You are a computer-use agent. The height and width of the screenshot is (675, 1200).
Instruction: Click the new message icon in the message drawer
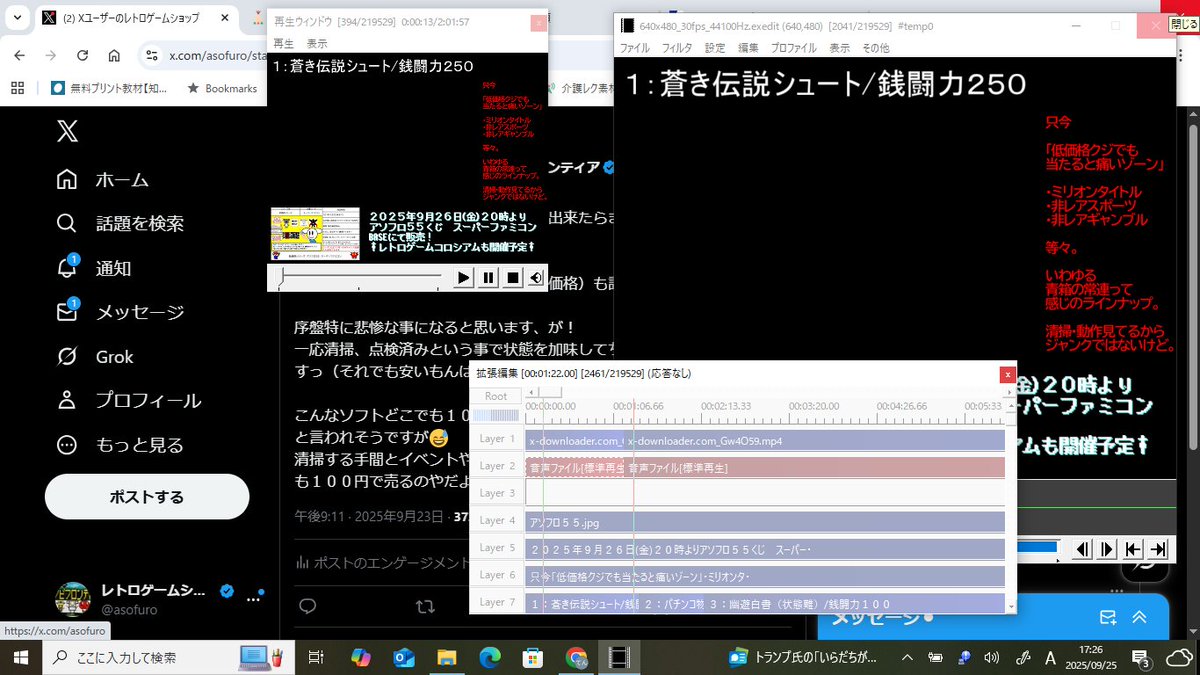pyautogui.click(x=1107, y=617)
